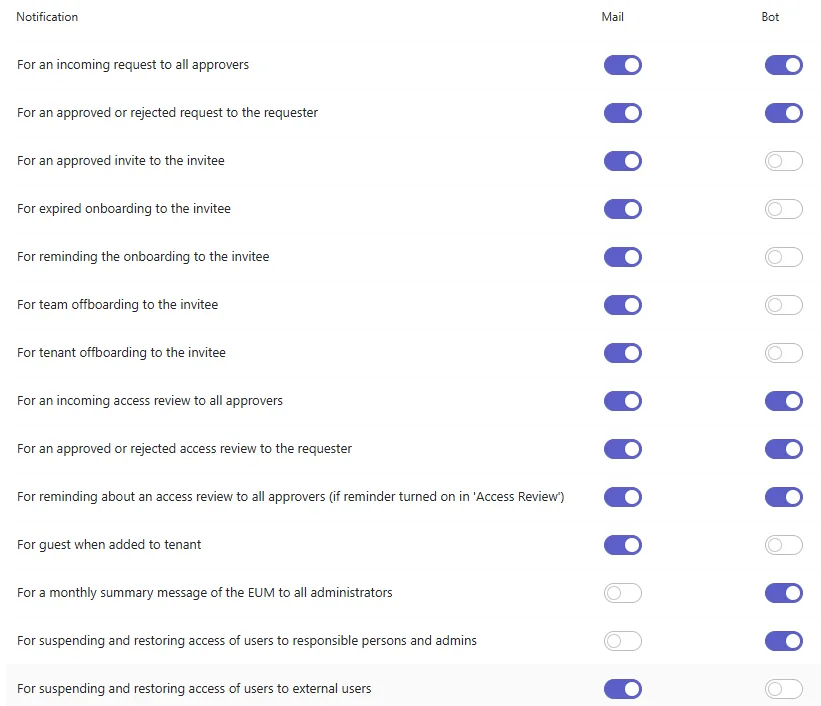Enable Bot for reminding onboarding to invitee
Viewport: 821px width, 706px height.
click(x=783, y=257)
